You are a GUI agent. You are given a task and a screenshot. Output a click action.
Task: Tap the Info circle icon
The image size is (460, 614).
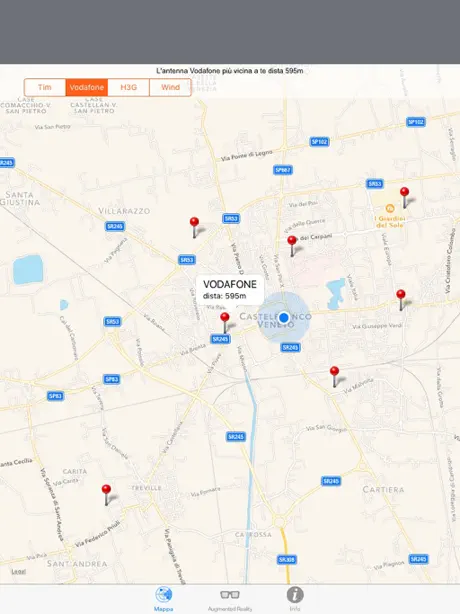pyautogui.click(x=295, y=594)
